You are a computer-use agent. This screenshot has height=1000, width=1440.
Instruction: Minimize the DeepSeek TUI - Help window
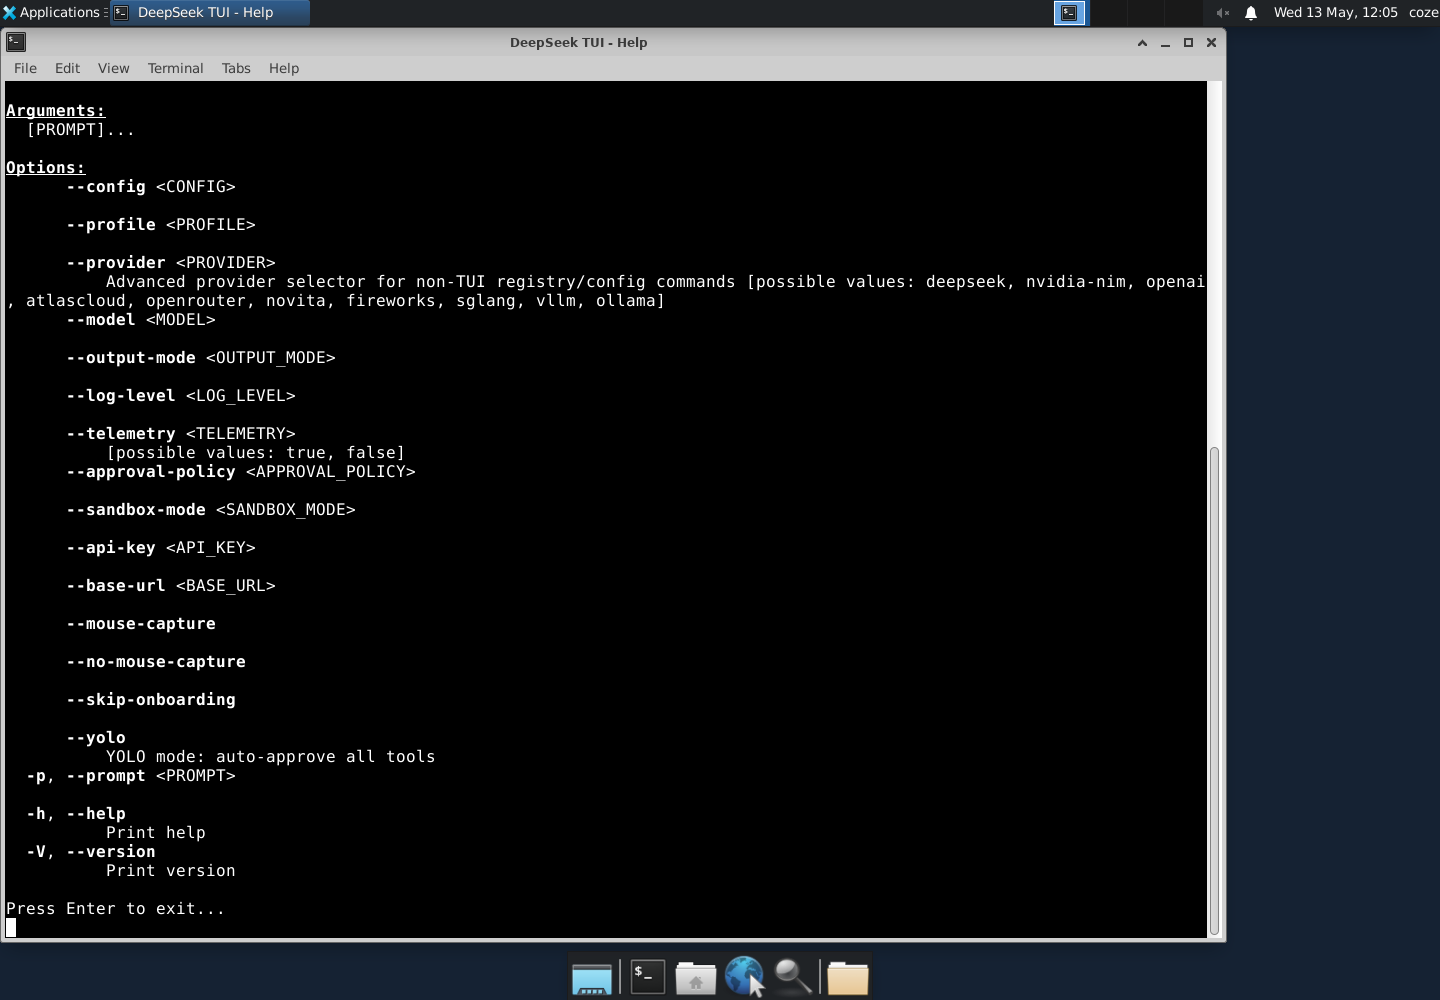(x=1165, y=42)
